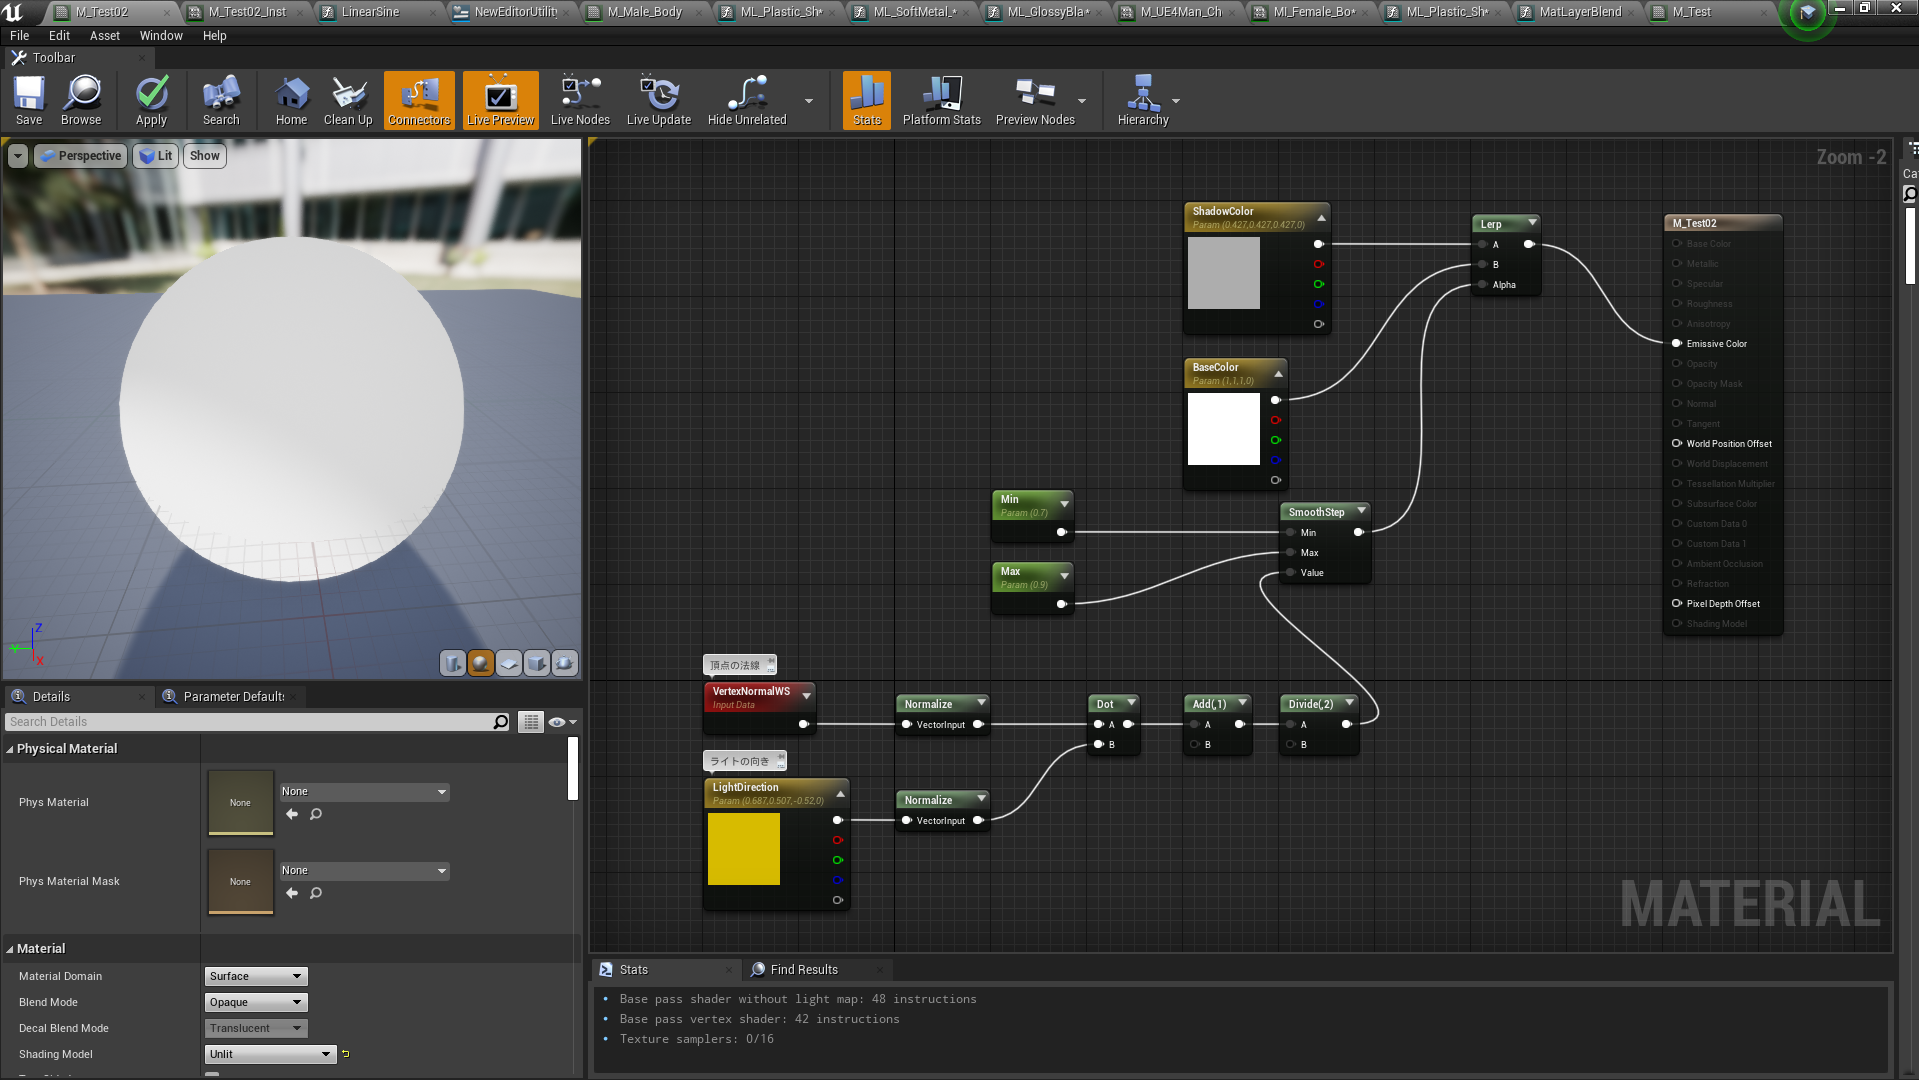Open the Hierarchy toolbar icon
1919x1080 pixels.
tap(1143, 100)
